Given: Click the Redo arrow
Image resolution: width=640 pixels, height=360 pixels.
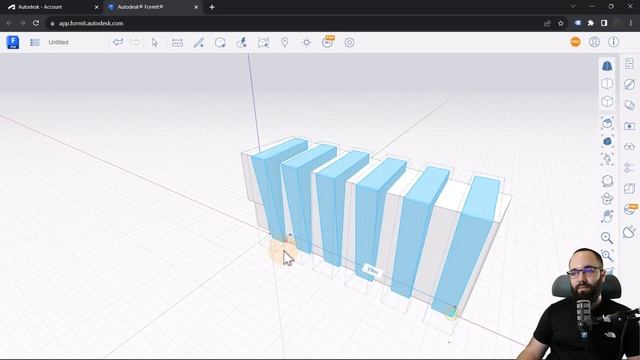Looking at the screenshot, I should pos(134,42).
